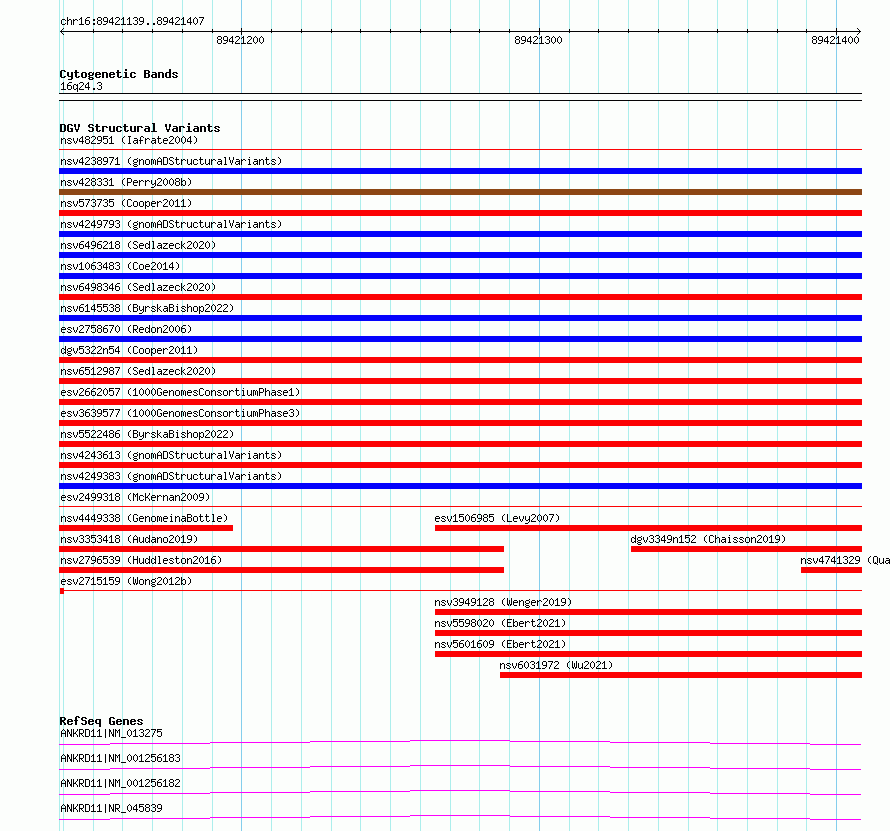
Task: Click the nsv482951 (Iafrate2004) label
Action: pos(129,140)
